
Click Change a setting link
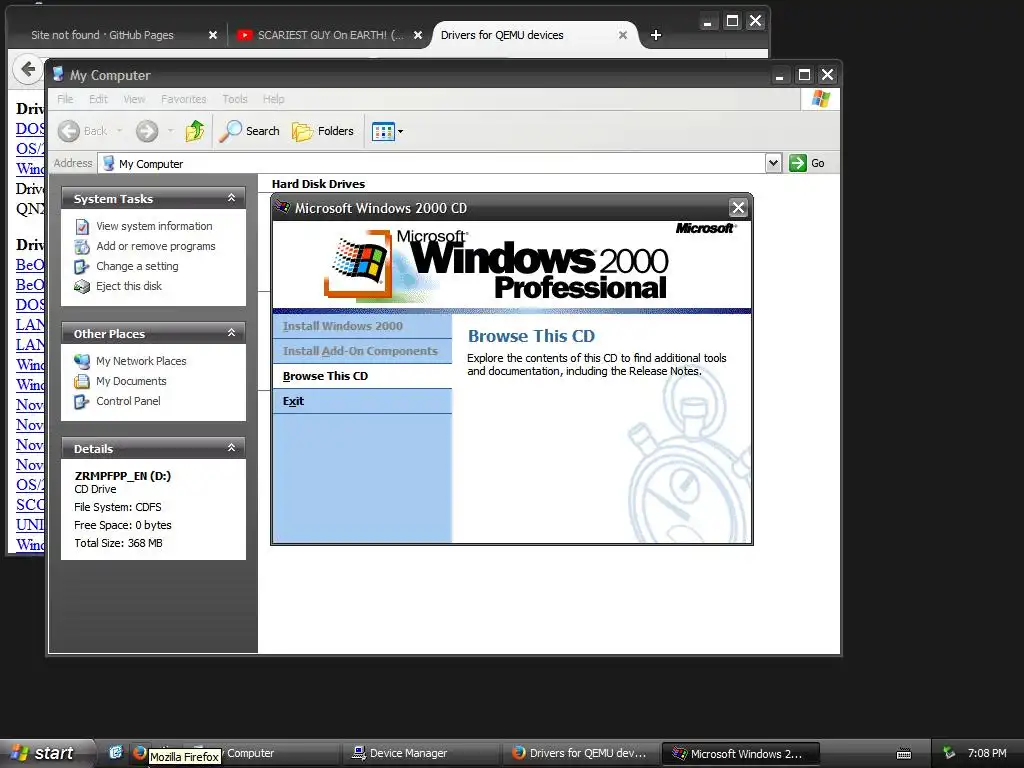click(137, 266)
